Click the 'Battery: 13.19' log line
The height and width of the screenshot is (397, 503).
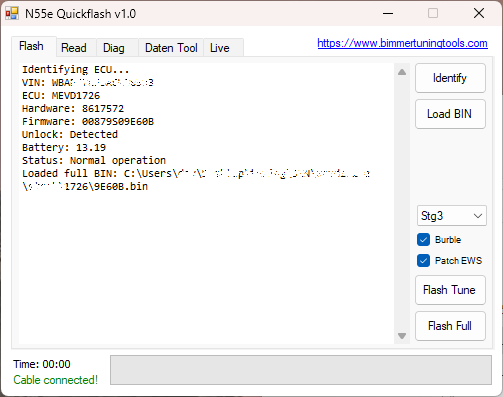point(64,148)
